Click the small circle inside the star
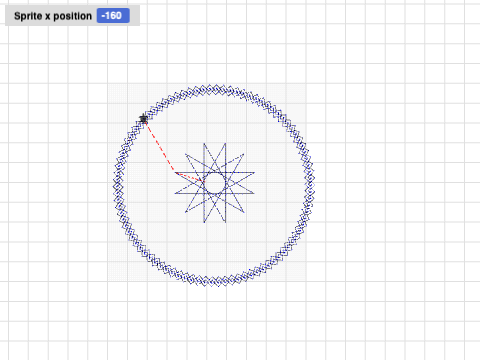Screen dimensions: 480x360 coord(215,183)
